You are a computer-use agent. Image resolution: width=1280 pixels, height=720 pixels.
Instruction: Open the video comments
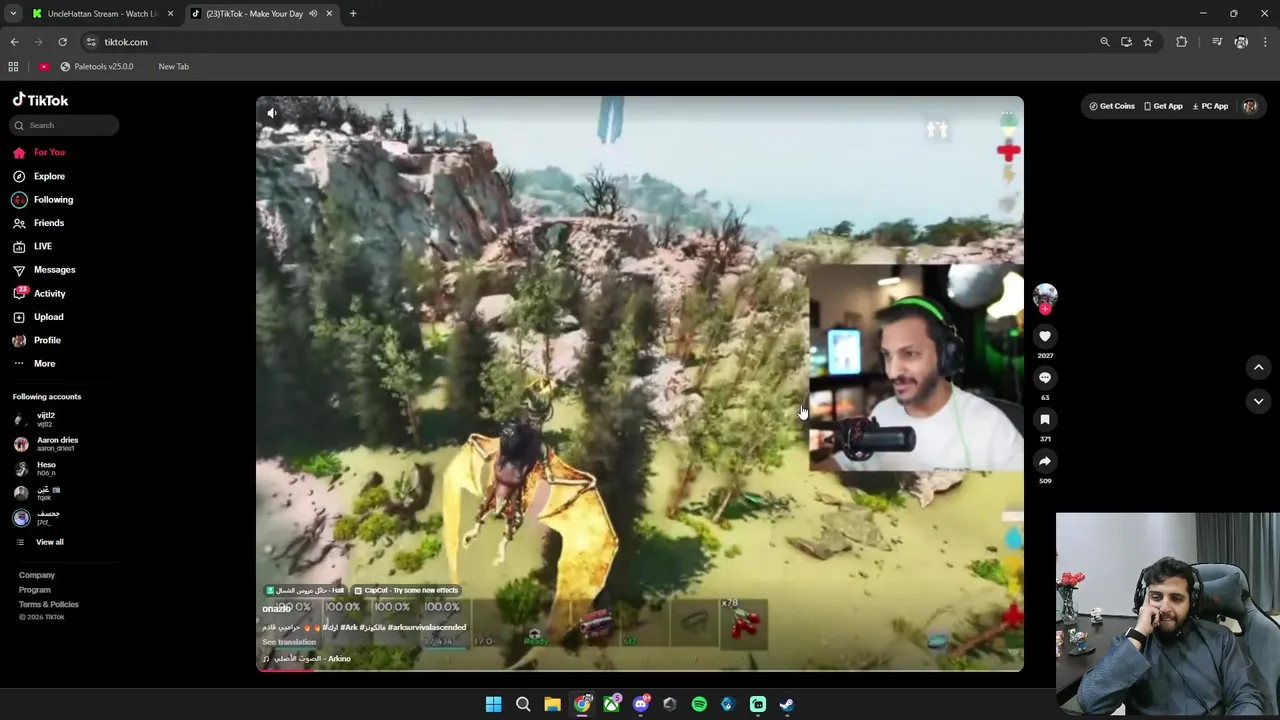[1045, 378]
